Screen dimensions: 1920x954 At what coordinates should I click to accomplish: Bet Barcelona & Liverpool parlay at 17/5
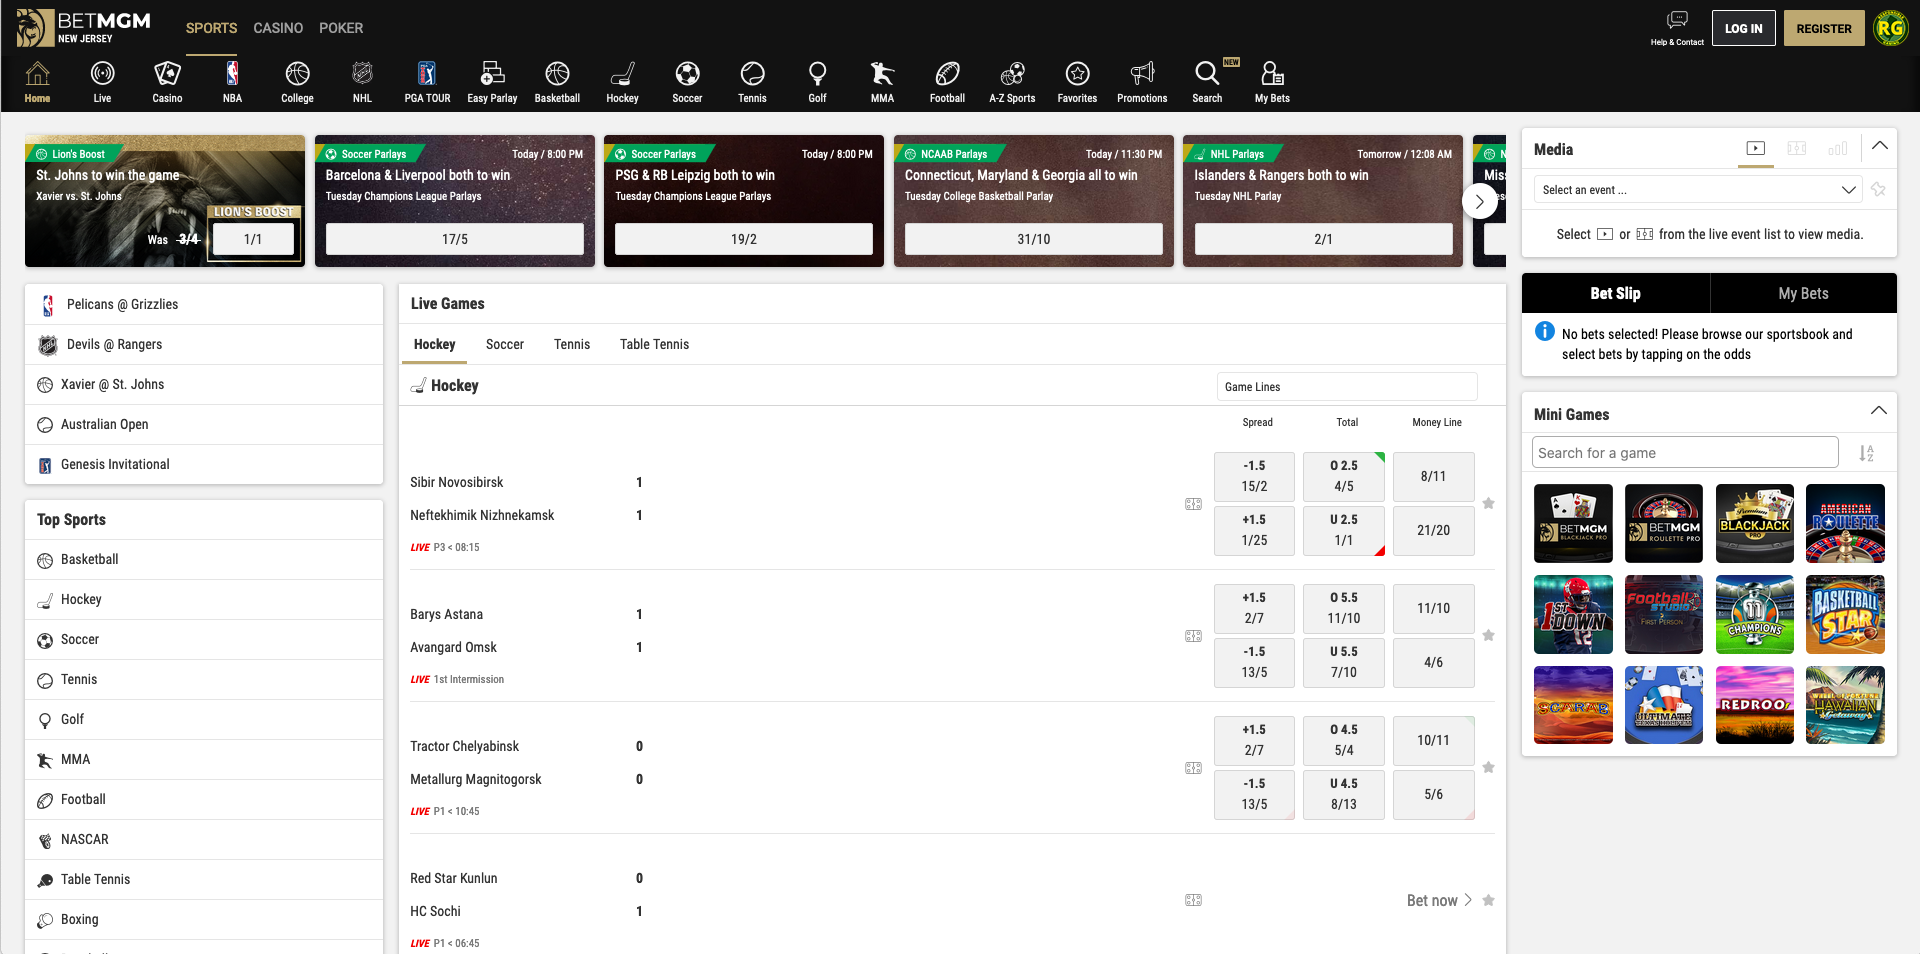pos(455,239)
